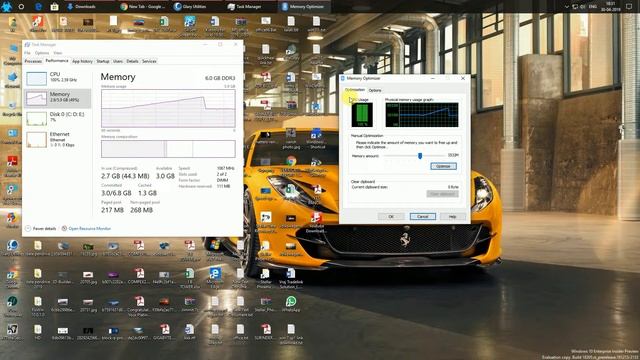Show hidden tray icons chevron
Viewport: 640px width, 360px height.
coord(567,7)
